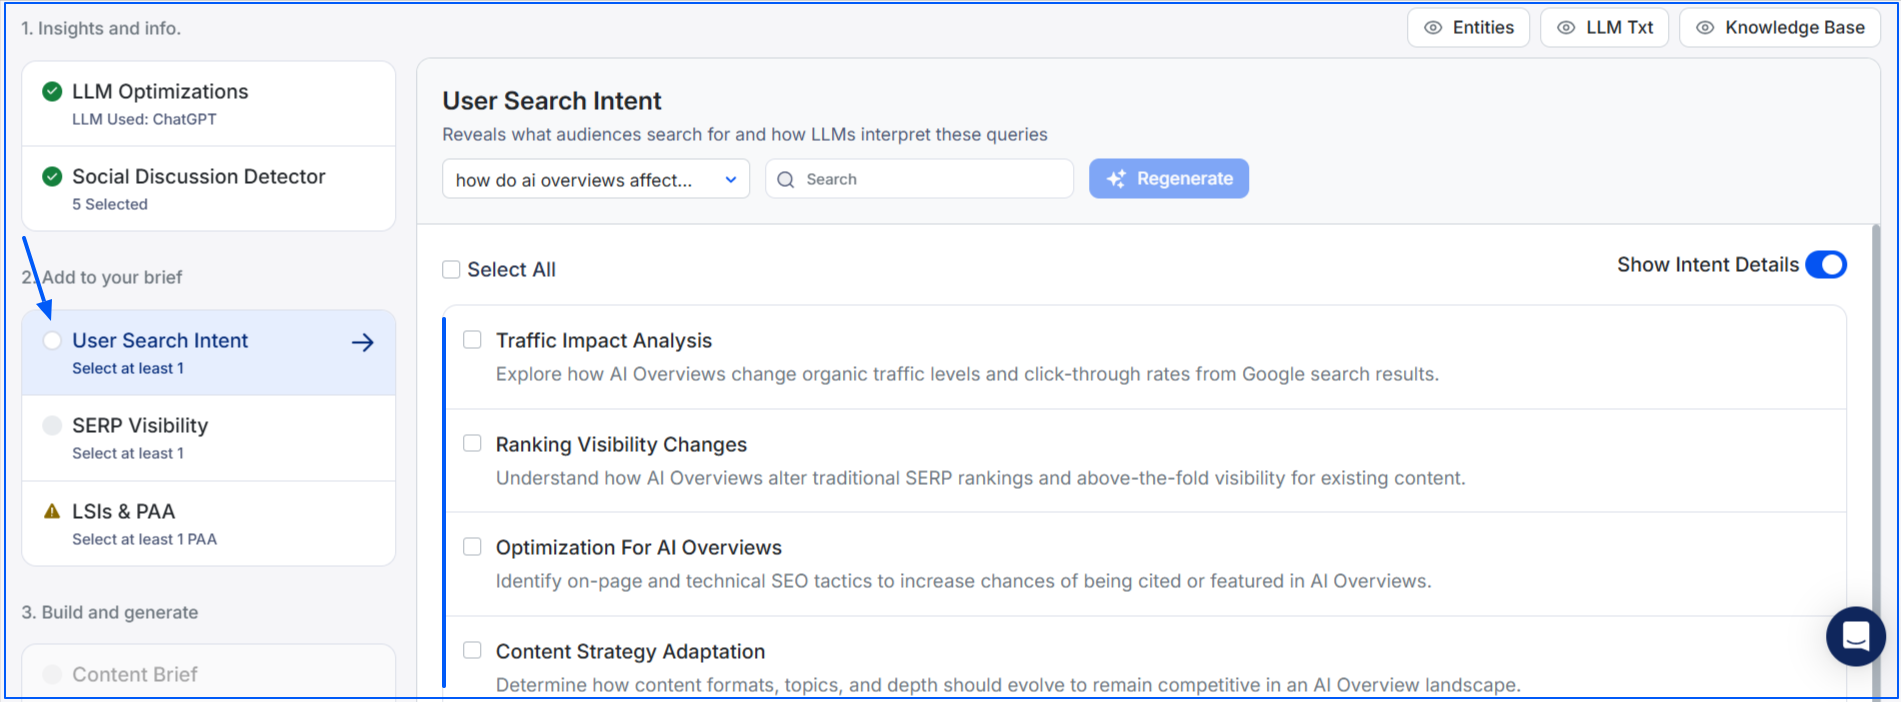The width and height of the screenshot is (1901, 702).
Task: Click 'Reveals what audiences search for' subtitle
Action: coord(745,135)
